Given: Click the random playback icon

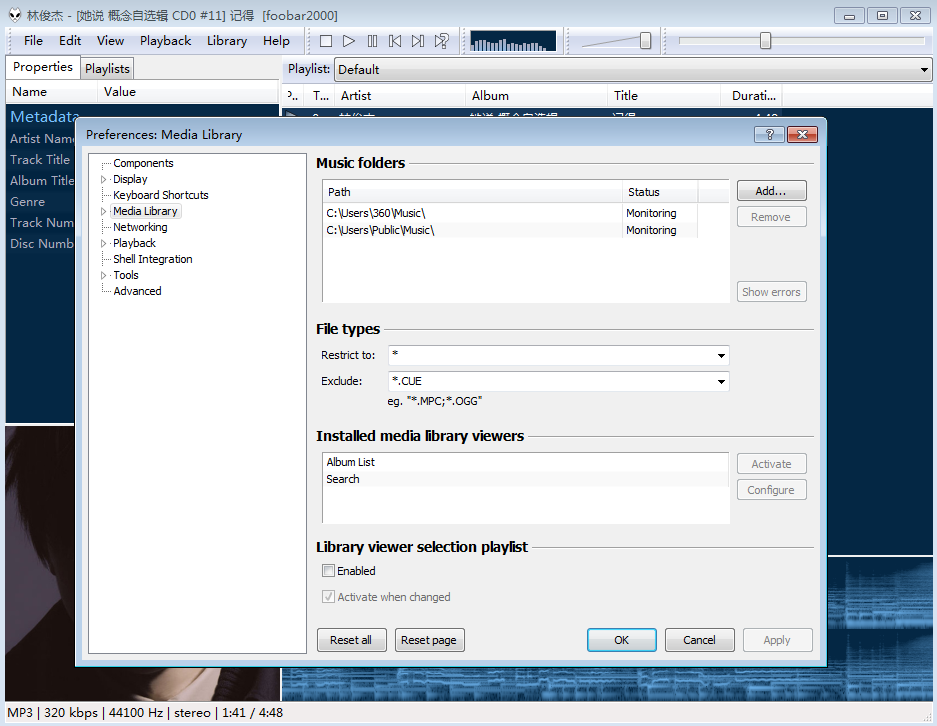Looking at the screenshot, I should (442, 41).
